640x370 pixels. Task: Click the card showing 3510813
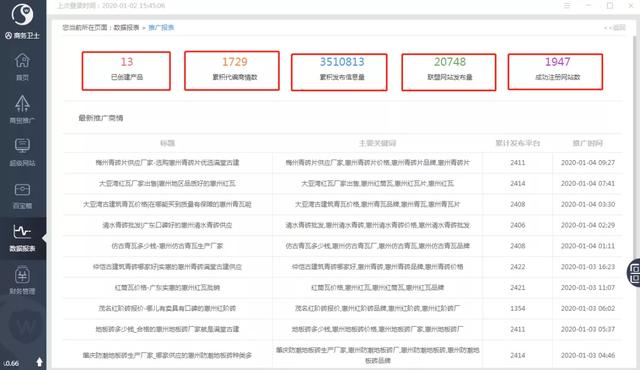coord(339,72)
